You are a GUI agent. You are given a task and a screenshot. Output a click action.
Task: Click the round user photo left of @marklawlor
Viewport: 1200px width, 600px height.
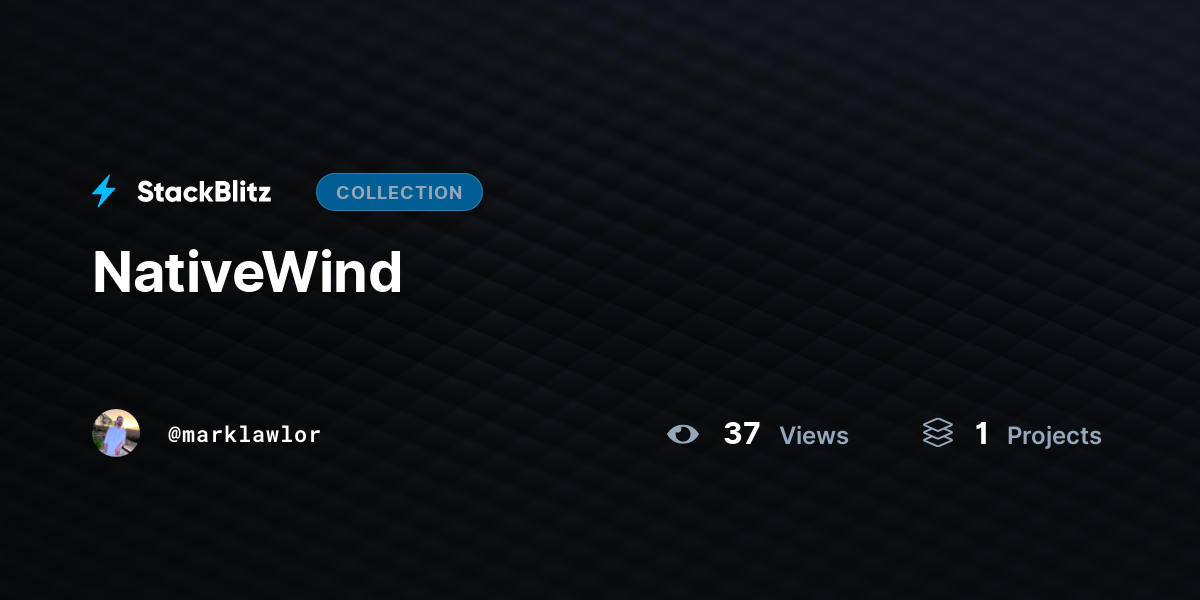[116, 433]
